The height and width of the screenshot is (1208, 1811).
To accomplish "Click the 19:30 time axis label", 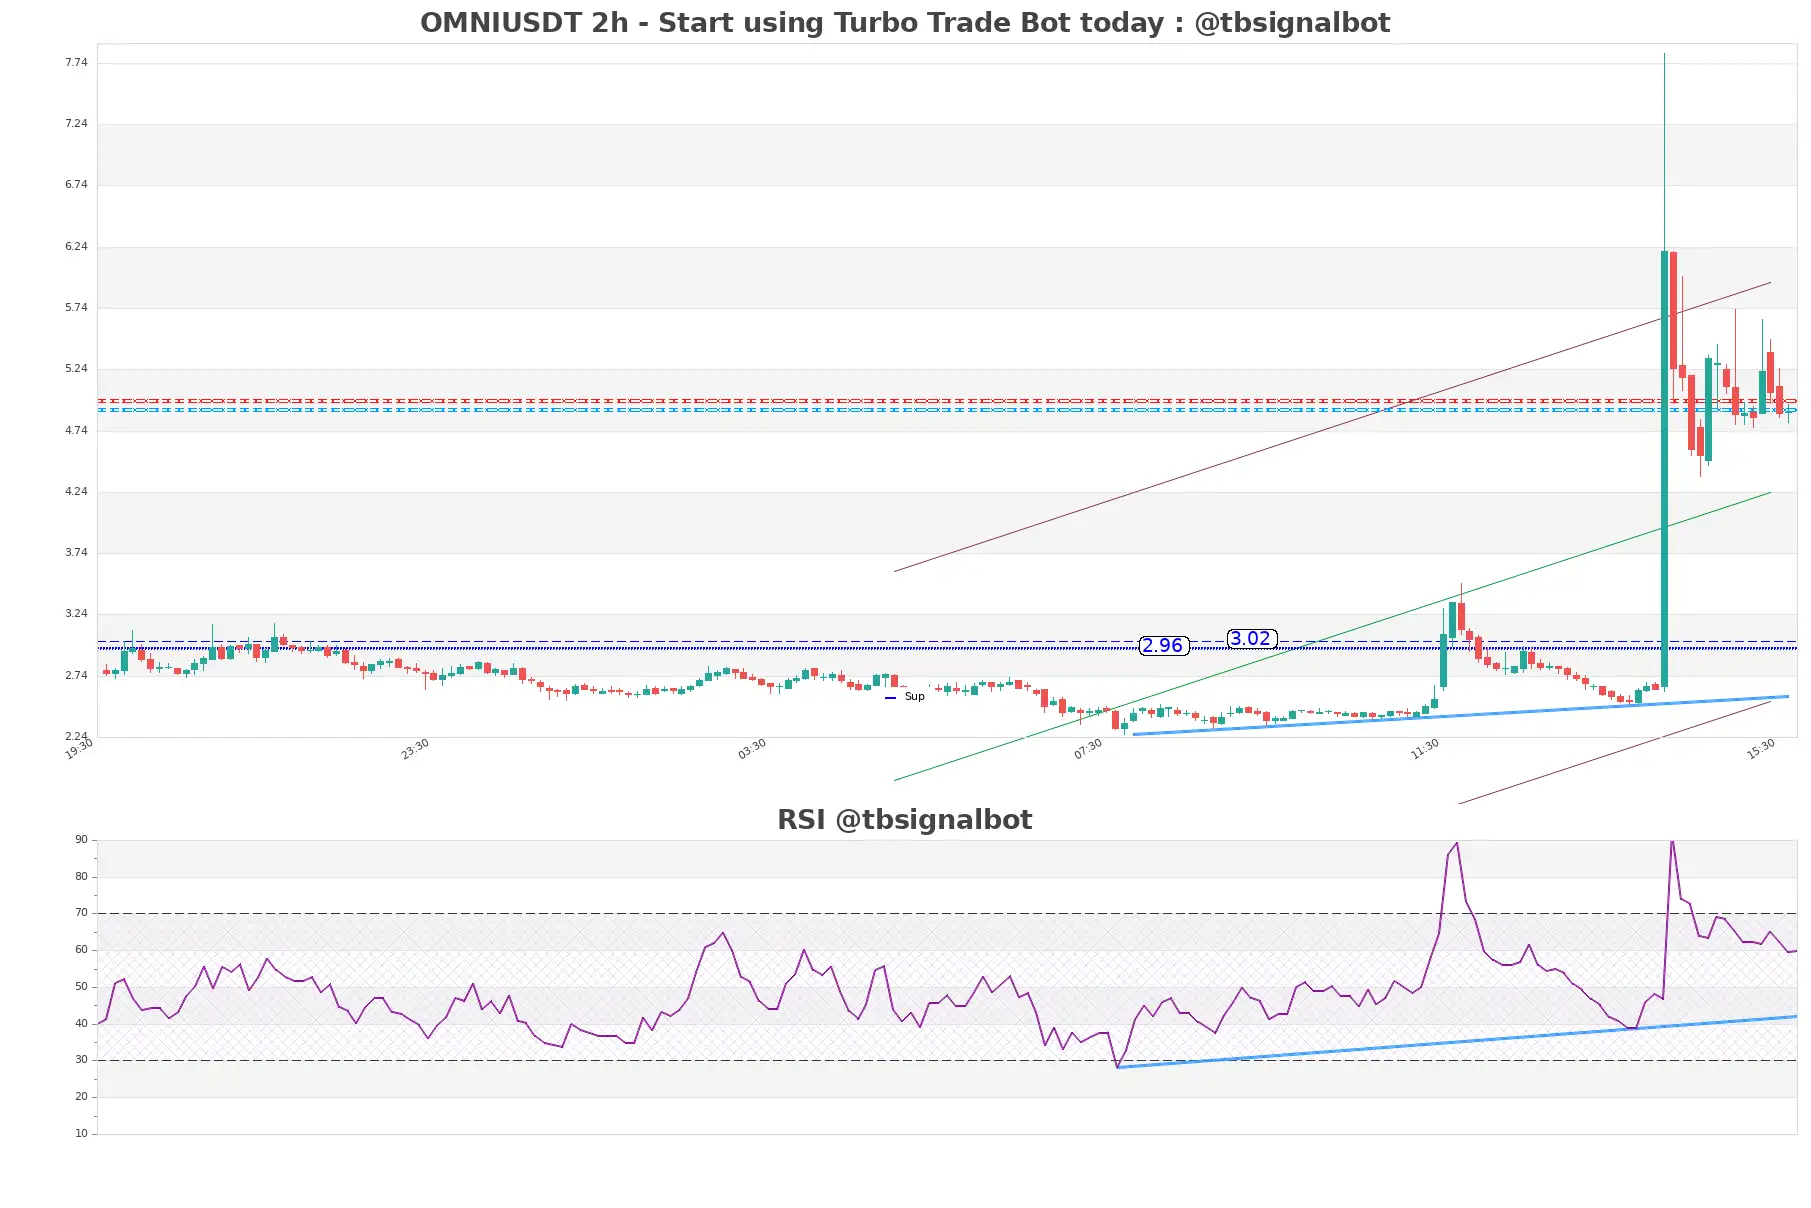I will (x=79, y=749).
